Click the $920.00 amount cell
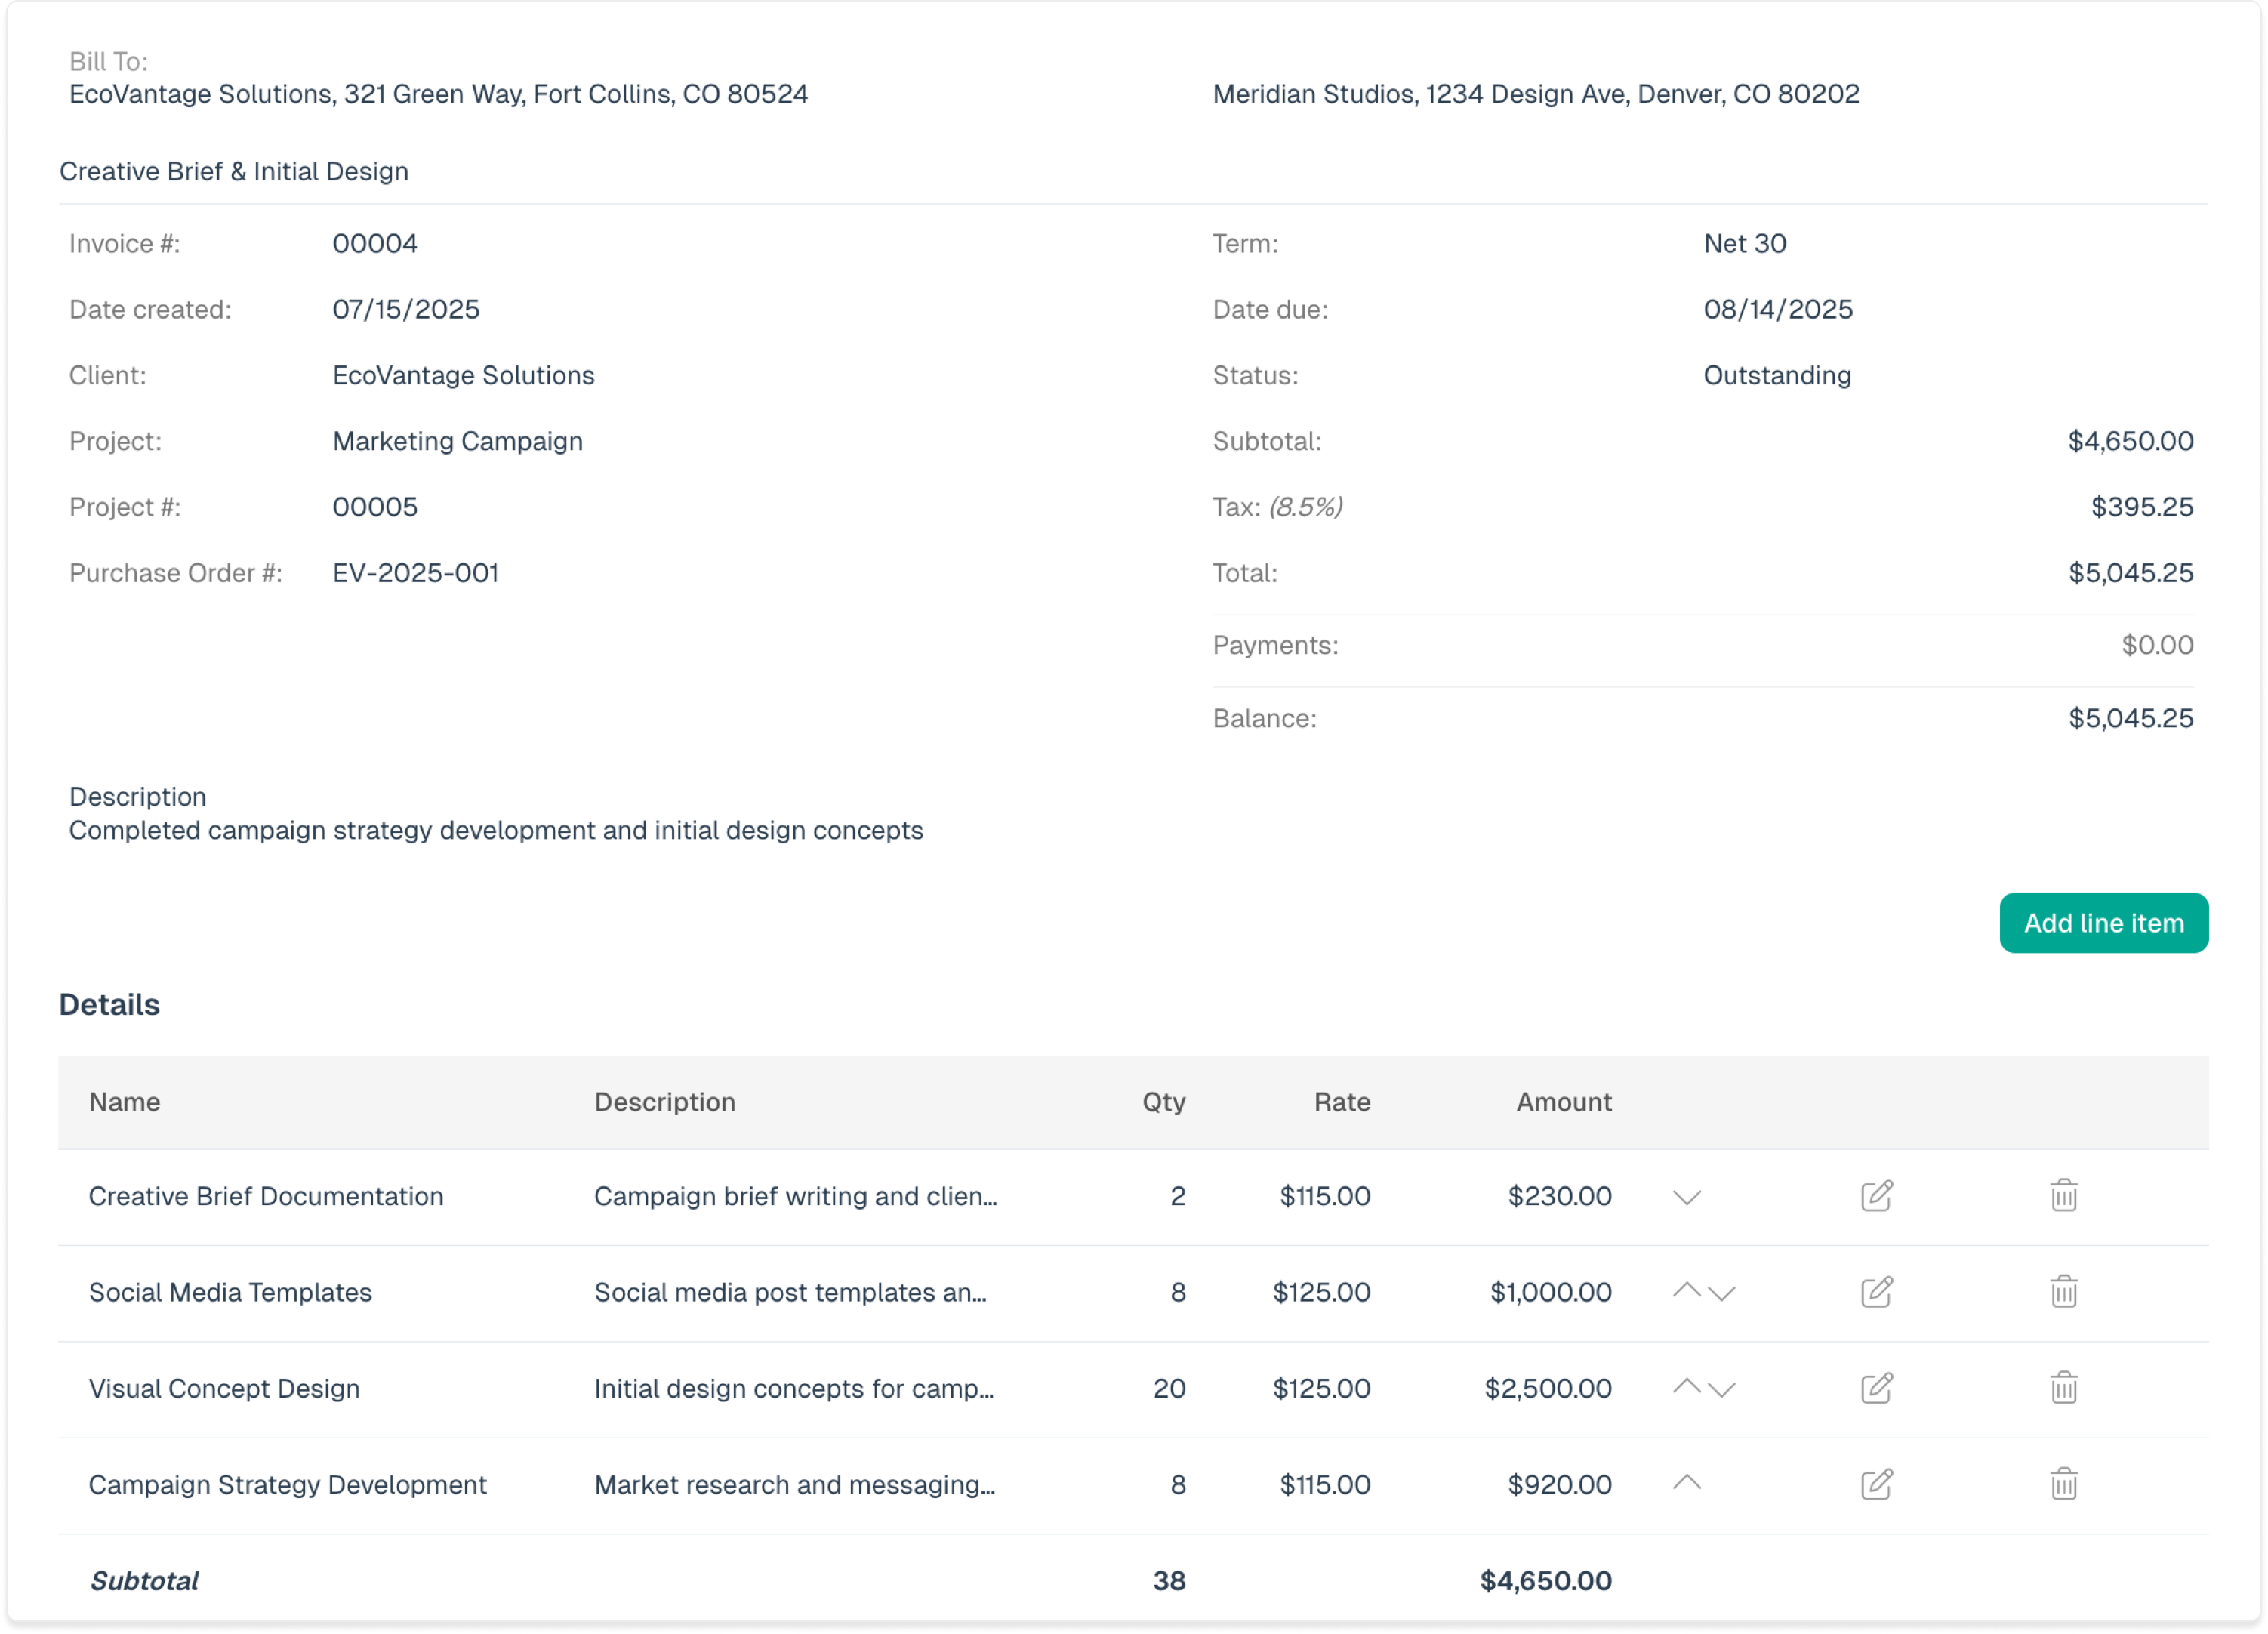 coord(1560,1484)
